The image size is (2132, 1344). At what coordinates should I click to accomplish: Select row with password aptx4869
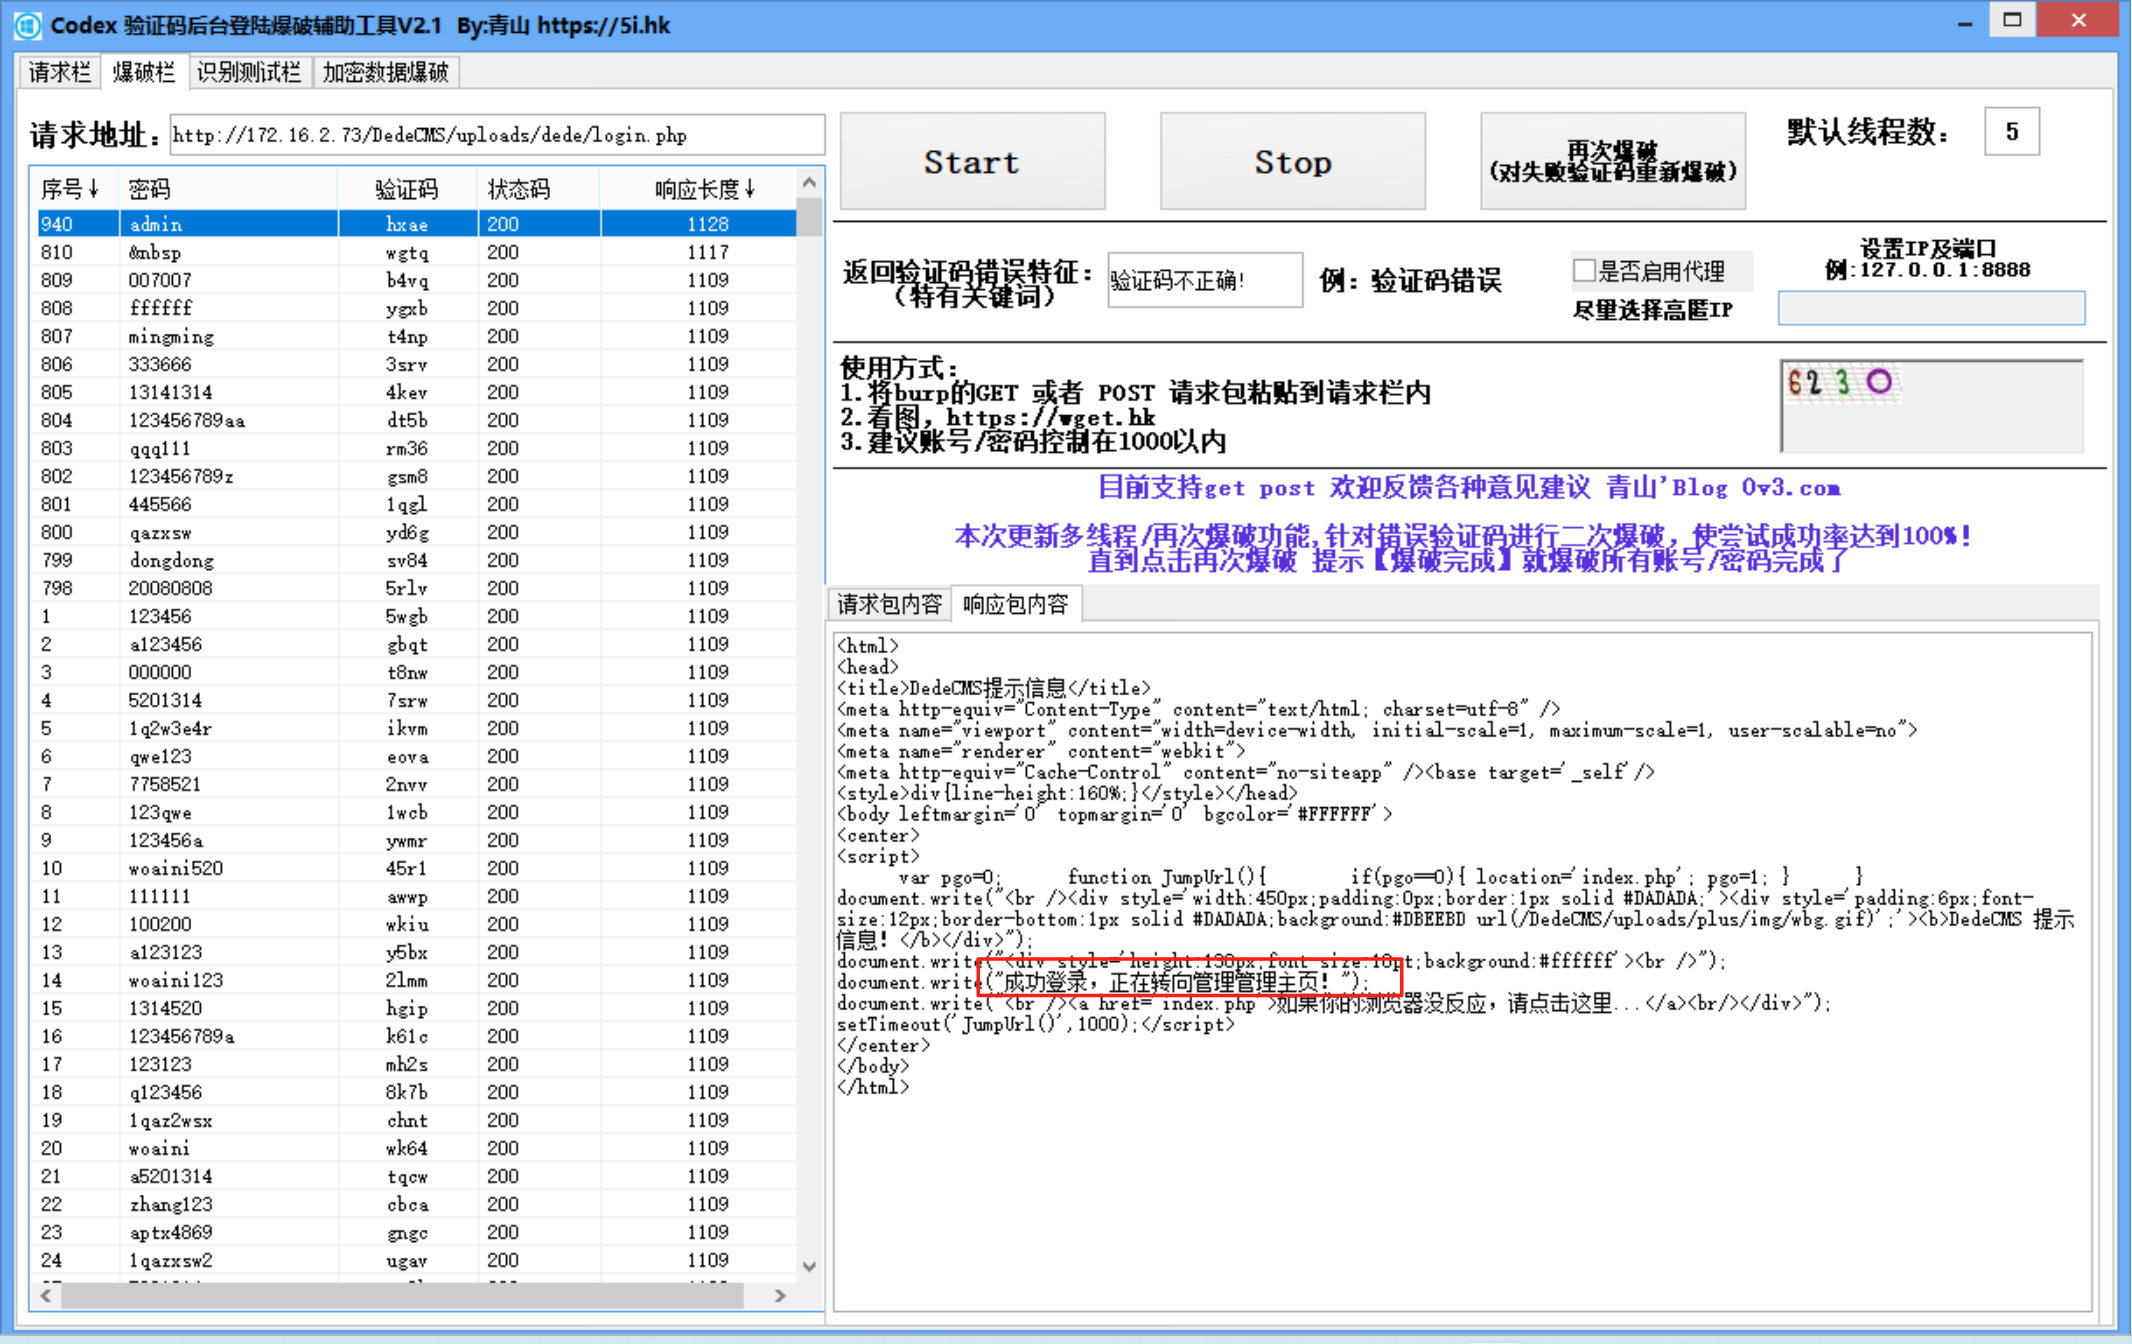point(417,1232)
